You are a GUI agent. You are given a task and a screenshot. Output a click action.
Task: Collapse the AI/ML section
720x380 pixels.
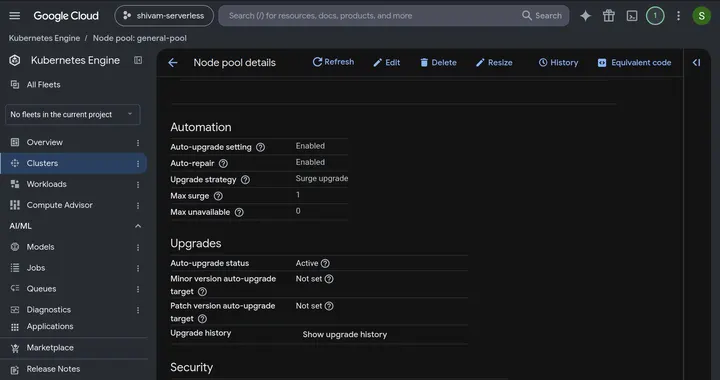[x=138, y=226]
